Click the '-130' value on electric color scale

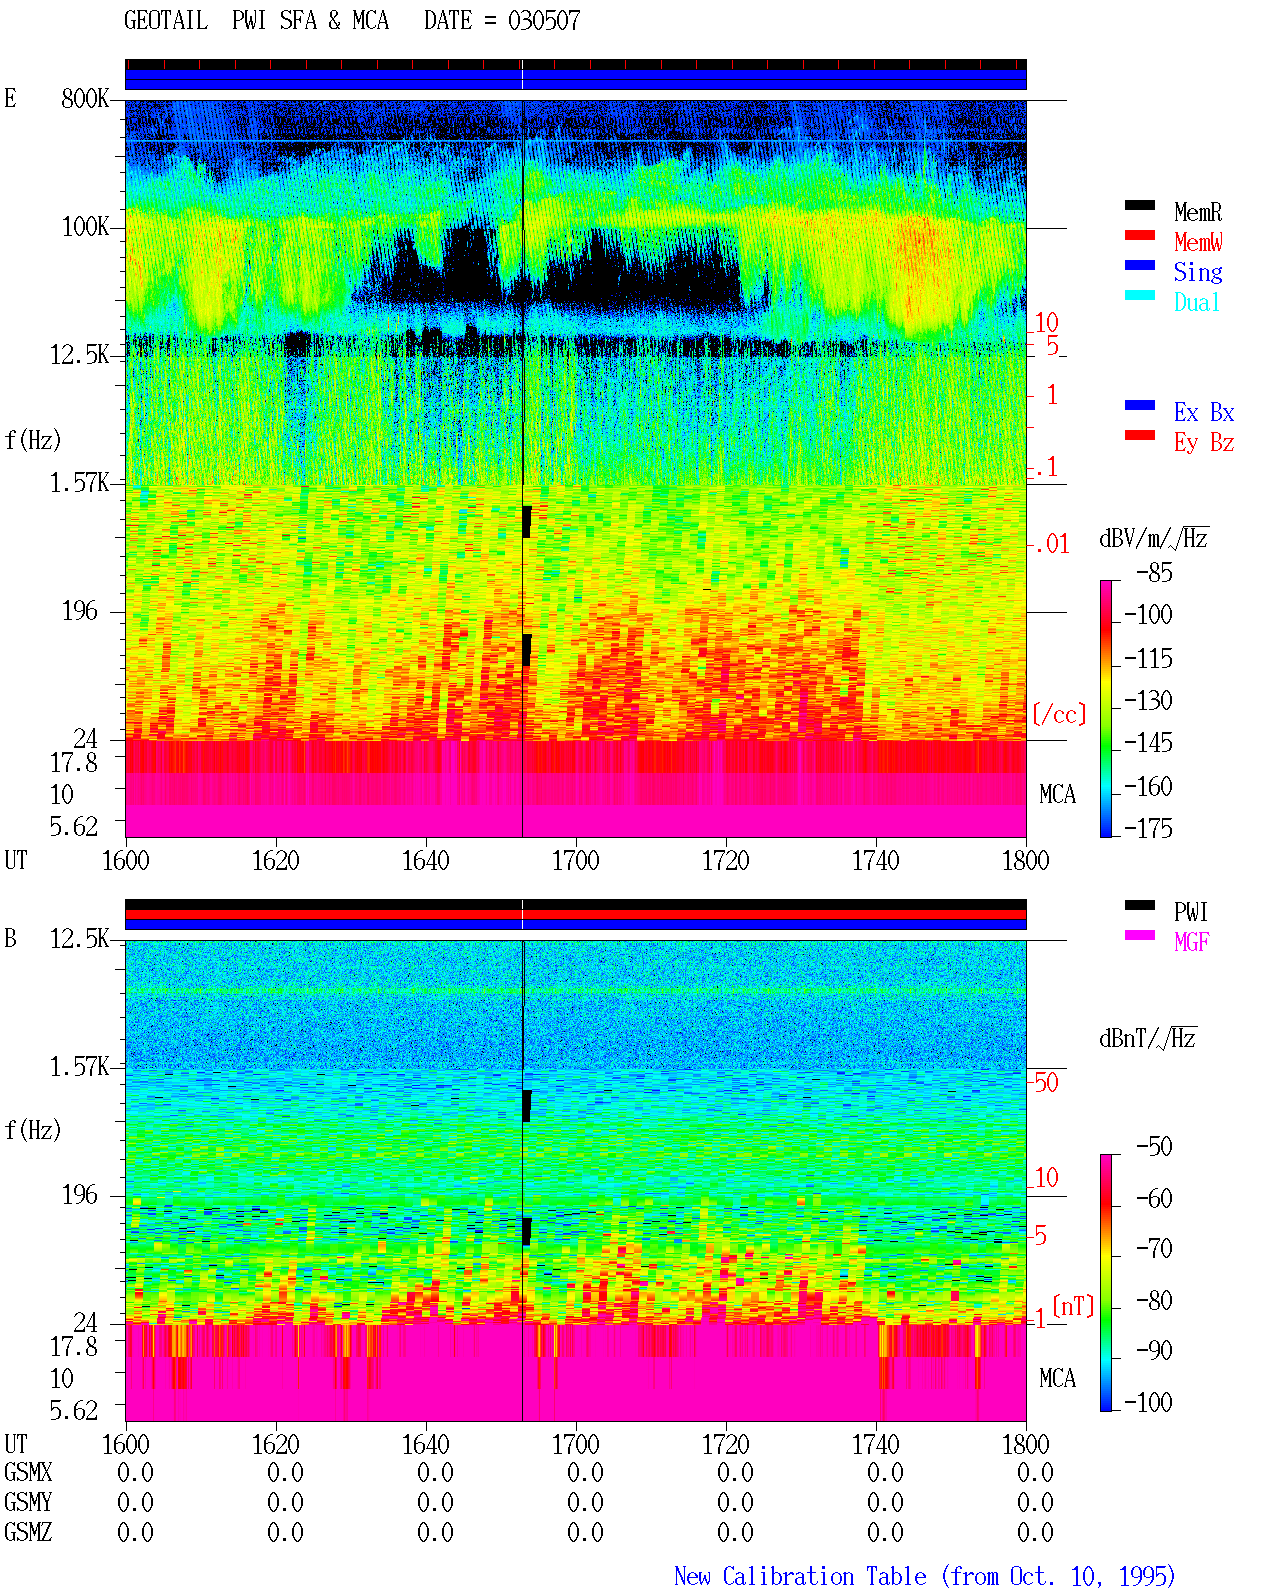[1148, 700]
